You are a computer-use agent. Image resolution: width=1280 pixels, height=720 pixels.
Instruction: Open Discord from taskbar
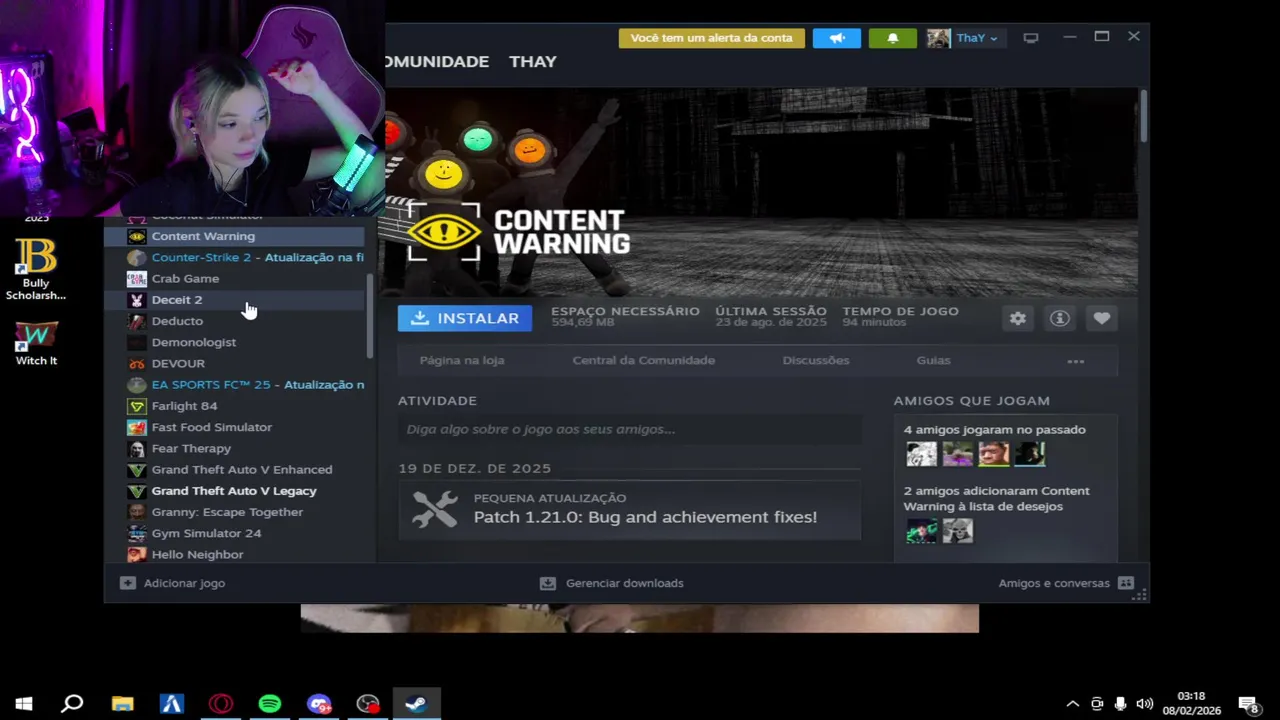(319, 704)
